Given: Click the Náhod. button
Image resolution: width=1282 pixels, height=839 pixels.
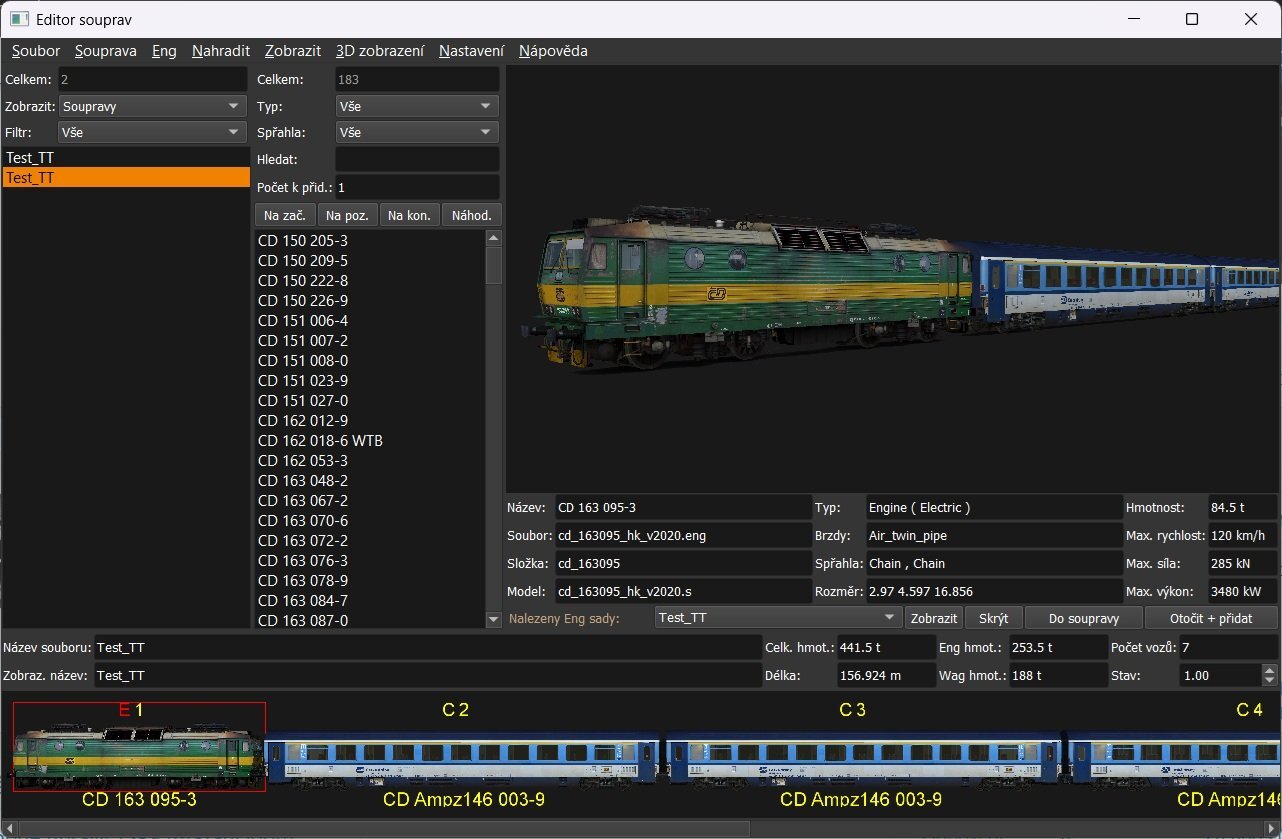Looking at the screenshot, I should pos(472,215).
